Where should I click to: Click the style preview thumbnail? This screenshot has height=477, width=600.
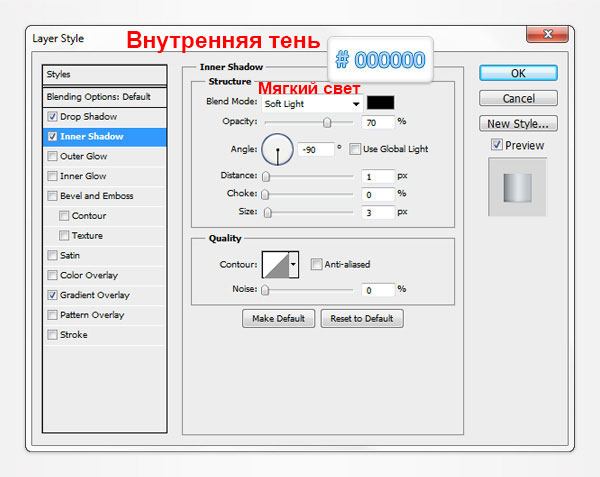tap(517, 187)
